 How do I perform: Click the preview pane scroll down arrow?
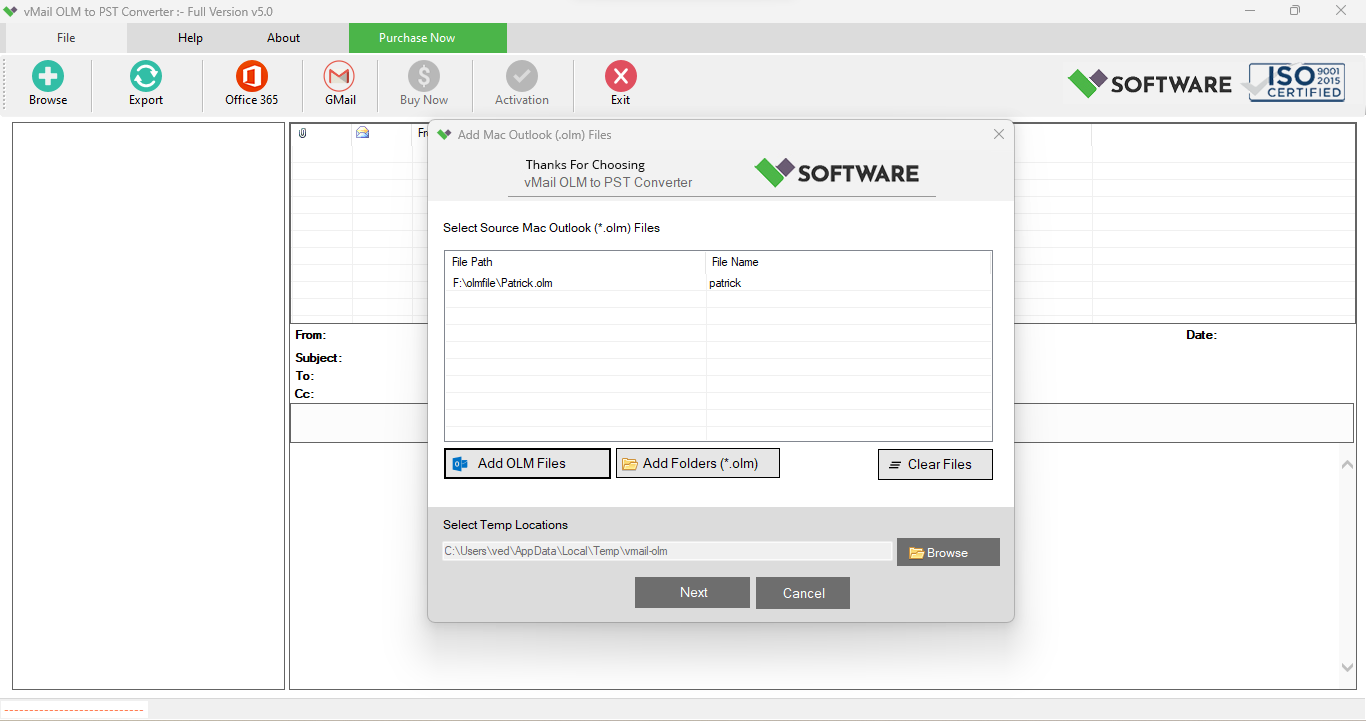point(1347,667)
